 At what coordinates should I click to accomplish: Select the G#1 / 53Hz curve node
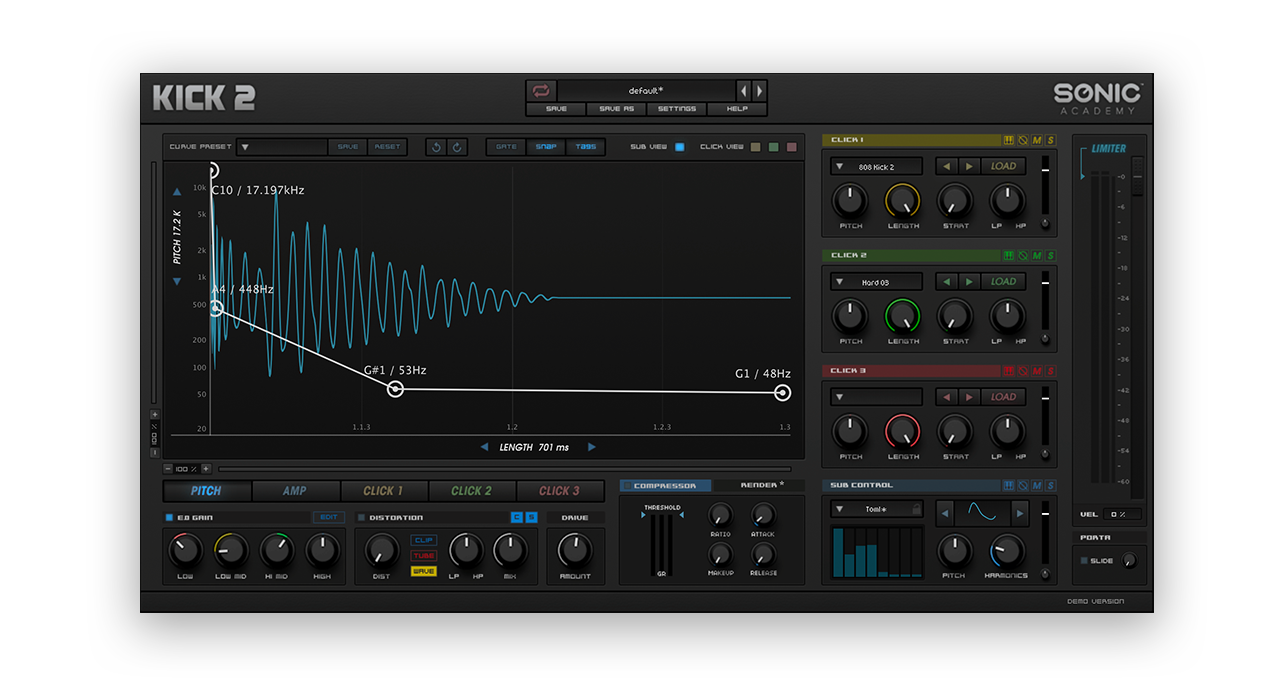(x=395, y=389)
